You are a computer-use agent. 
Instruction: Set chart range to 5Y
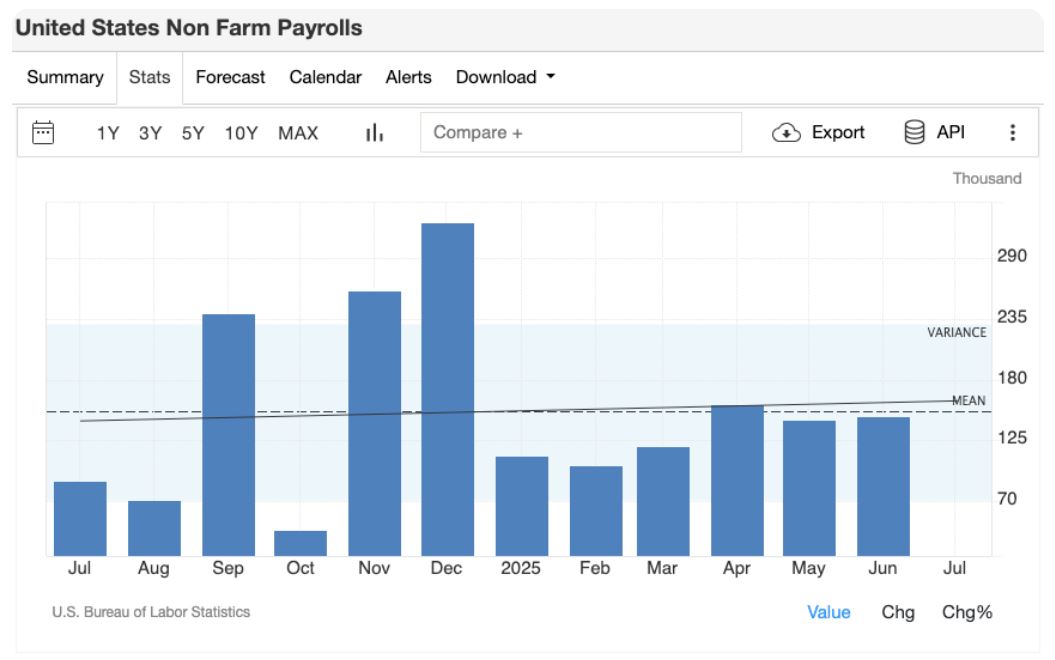click(x=193, y=133)
